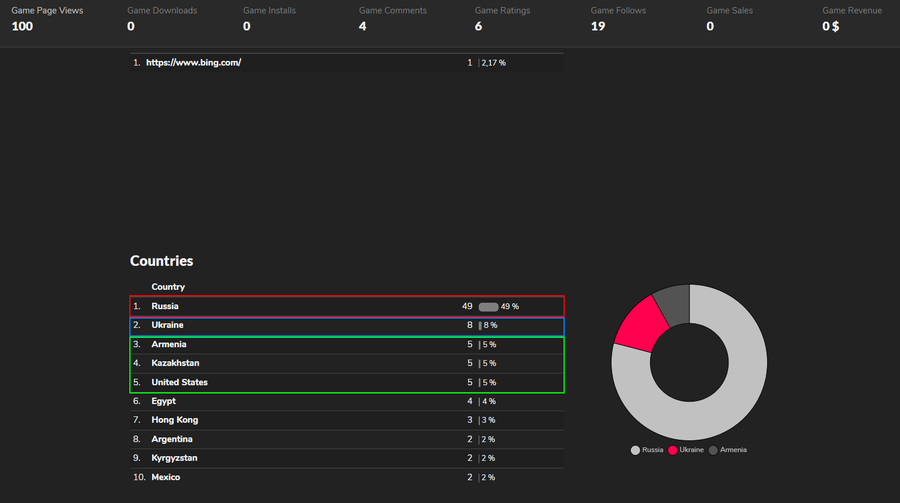This screenshot has width=900, height=503.
Task: Select the Game Ratings stat
Action: [502, 18]
